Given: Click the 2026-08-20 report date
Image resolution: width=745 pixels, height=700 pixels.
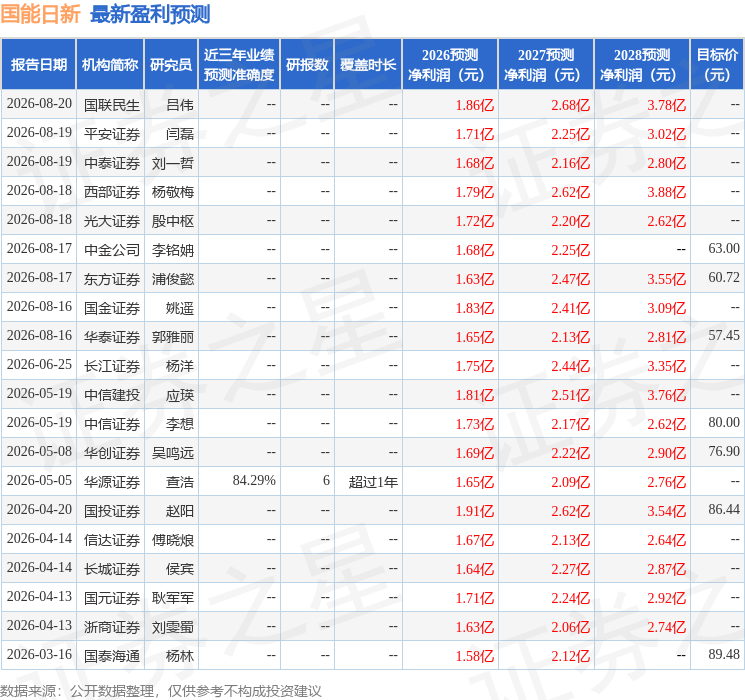Looking at the screenshot, I should coord(39,104).
